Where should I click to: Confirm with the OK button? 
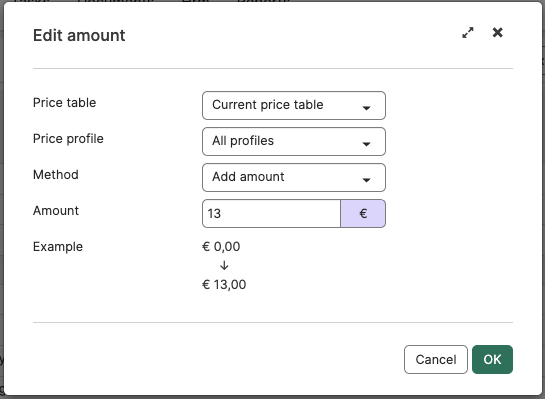point(492,359)
